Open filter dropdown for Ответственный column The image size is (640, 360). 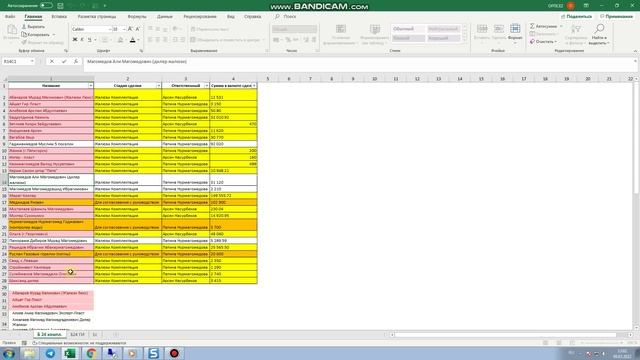(x=206, y=86)
